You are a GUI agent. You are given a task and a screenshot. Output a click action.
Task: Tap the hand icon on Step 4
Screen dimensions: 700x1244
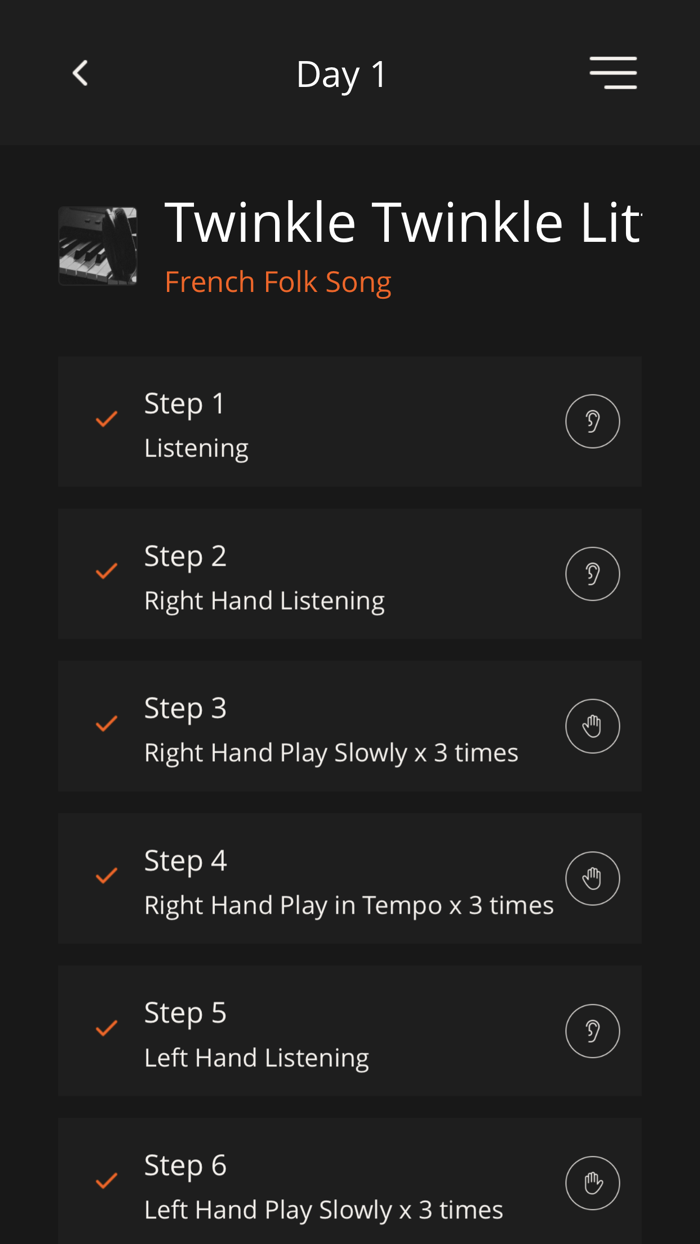593,877
